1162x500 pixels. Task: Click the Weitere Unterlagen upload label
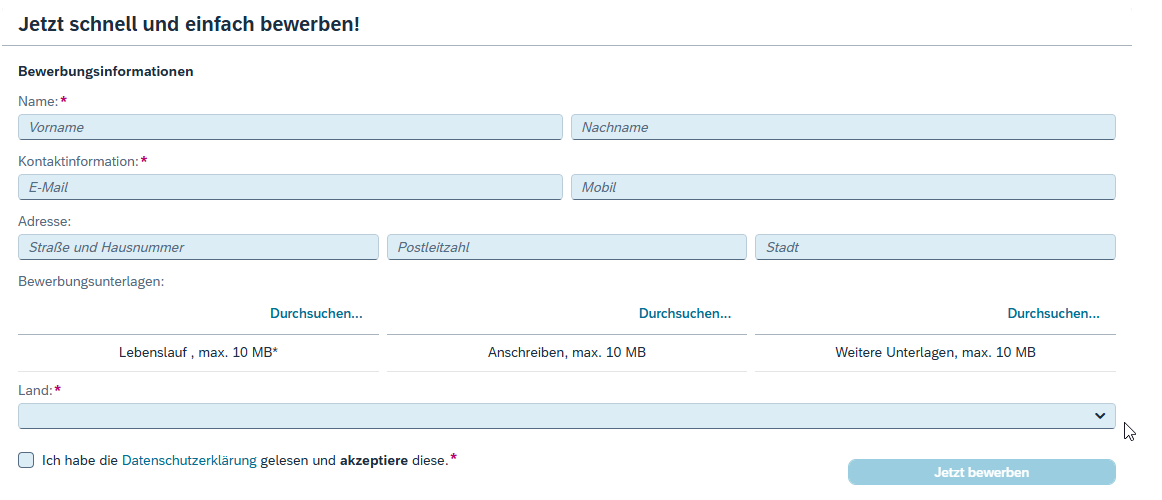[x=935, y=353]
